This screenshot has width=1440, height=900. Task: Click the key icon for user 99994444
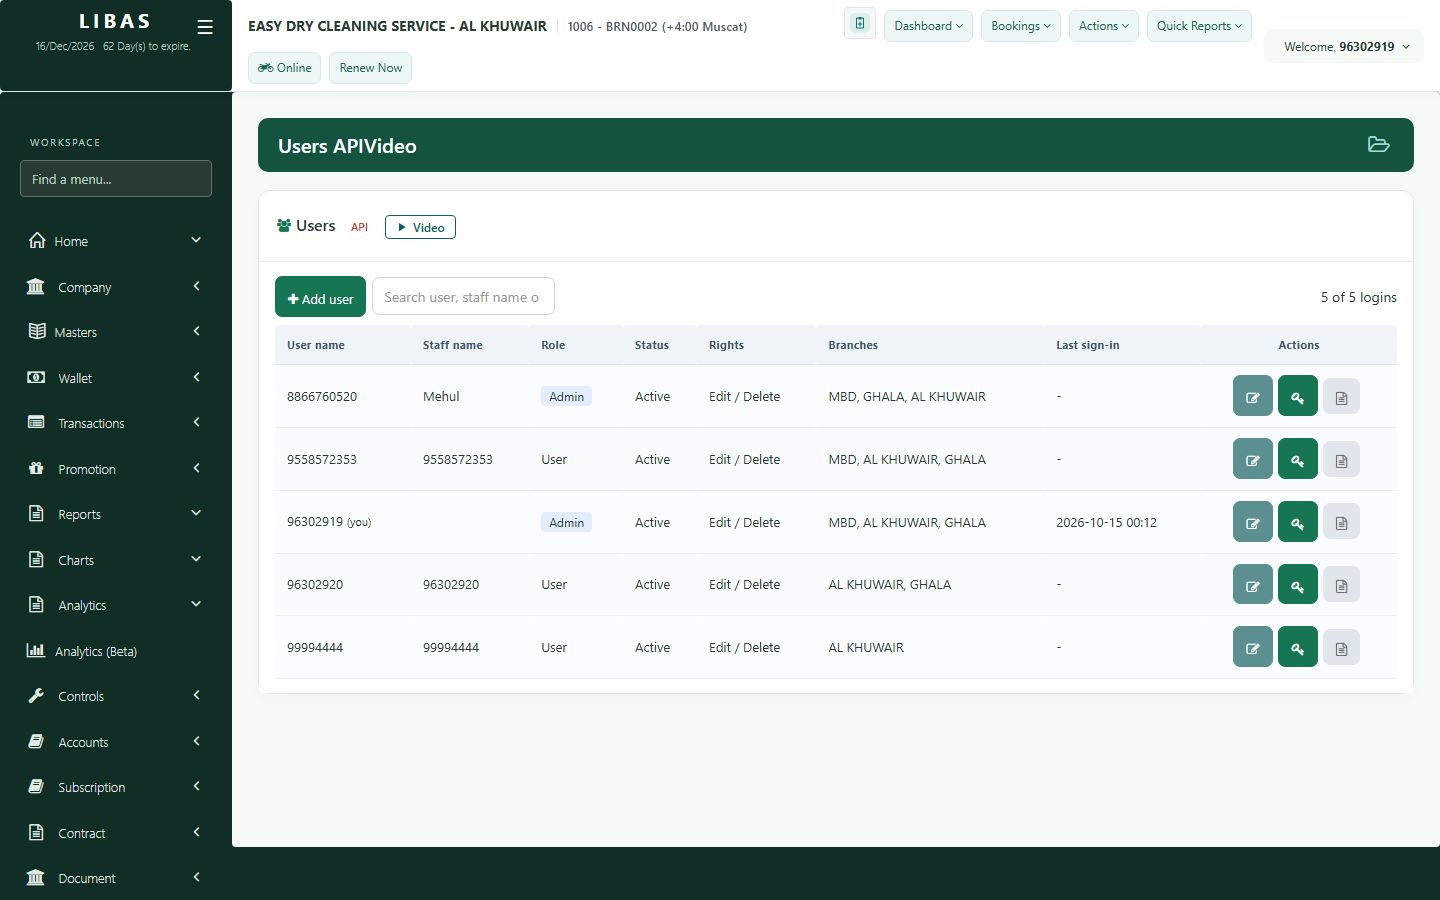point(1297,647)
